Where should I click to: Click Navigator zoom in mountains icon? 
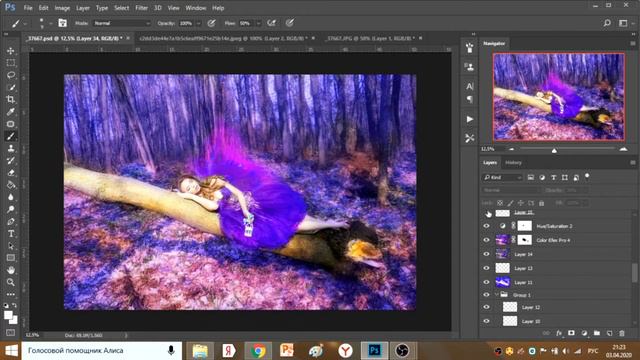click(x=623, y=149)
